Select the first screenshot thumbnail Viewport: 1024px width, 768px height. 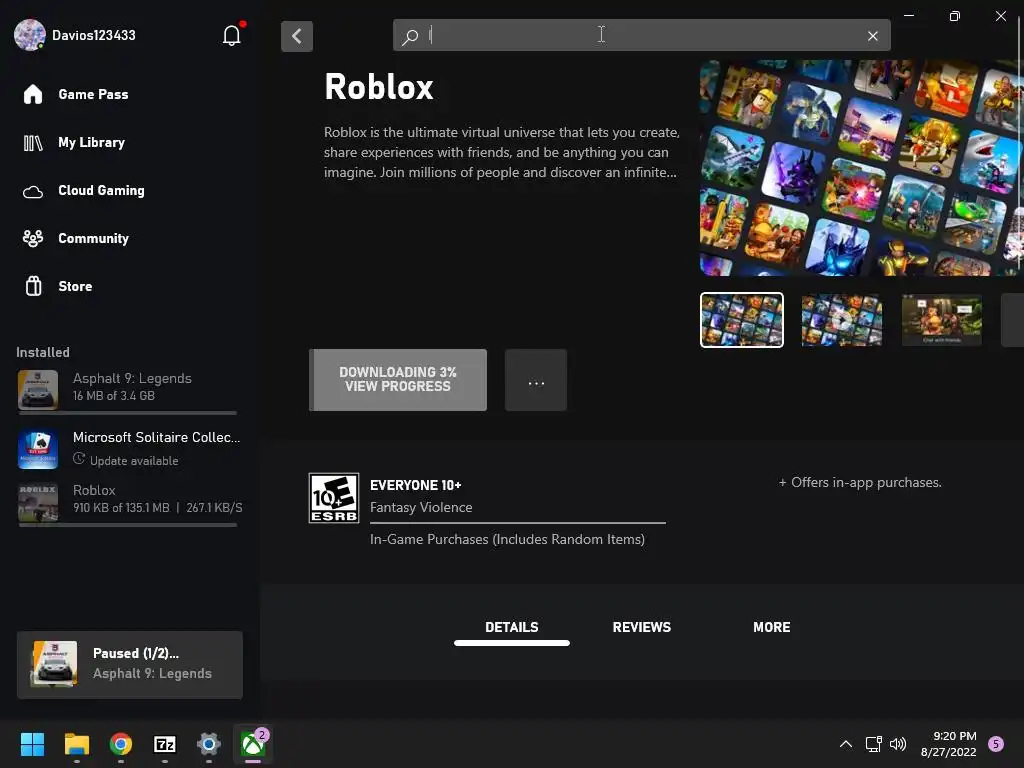click(x=742, y=320)
